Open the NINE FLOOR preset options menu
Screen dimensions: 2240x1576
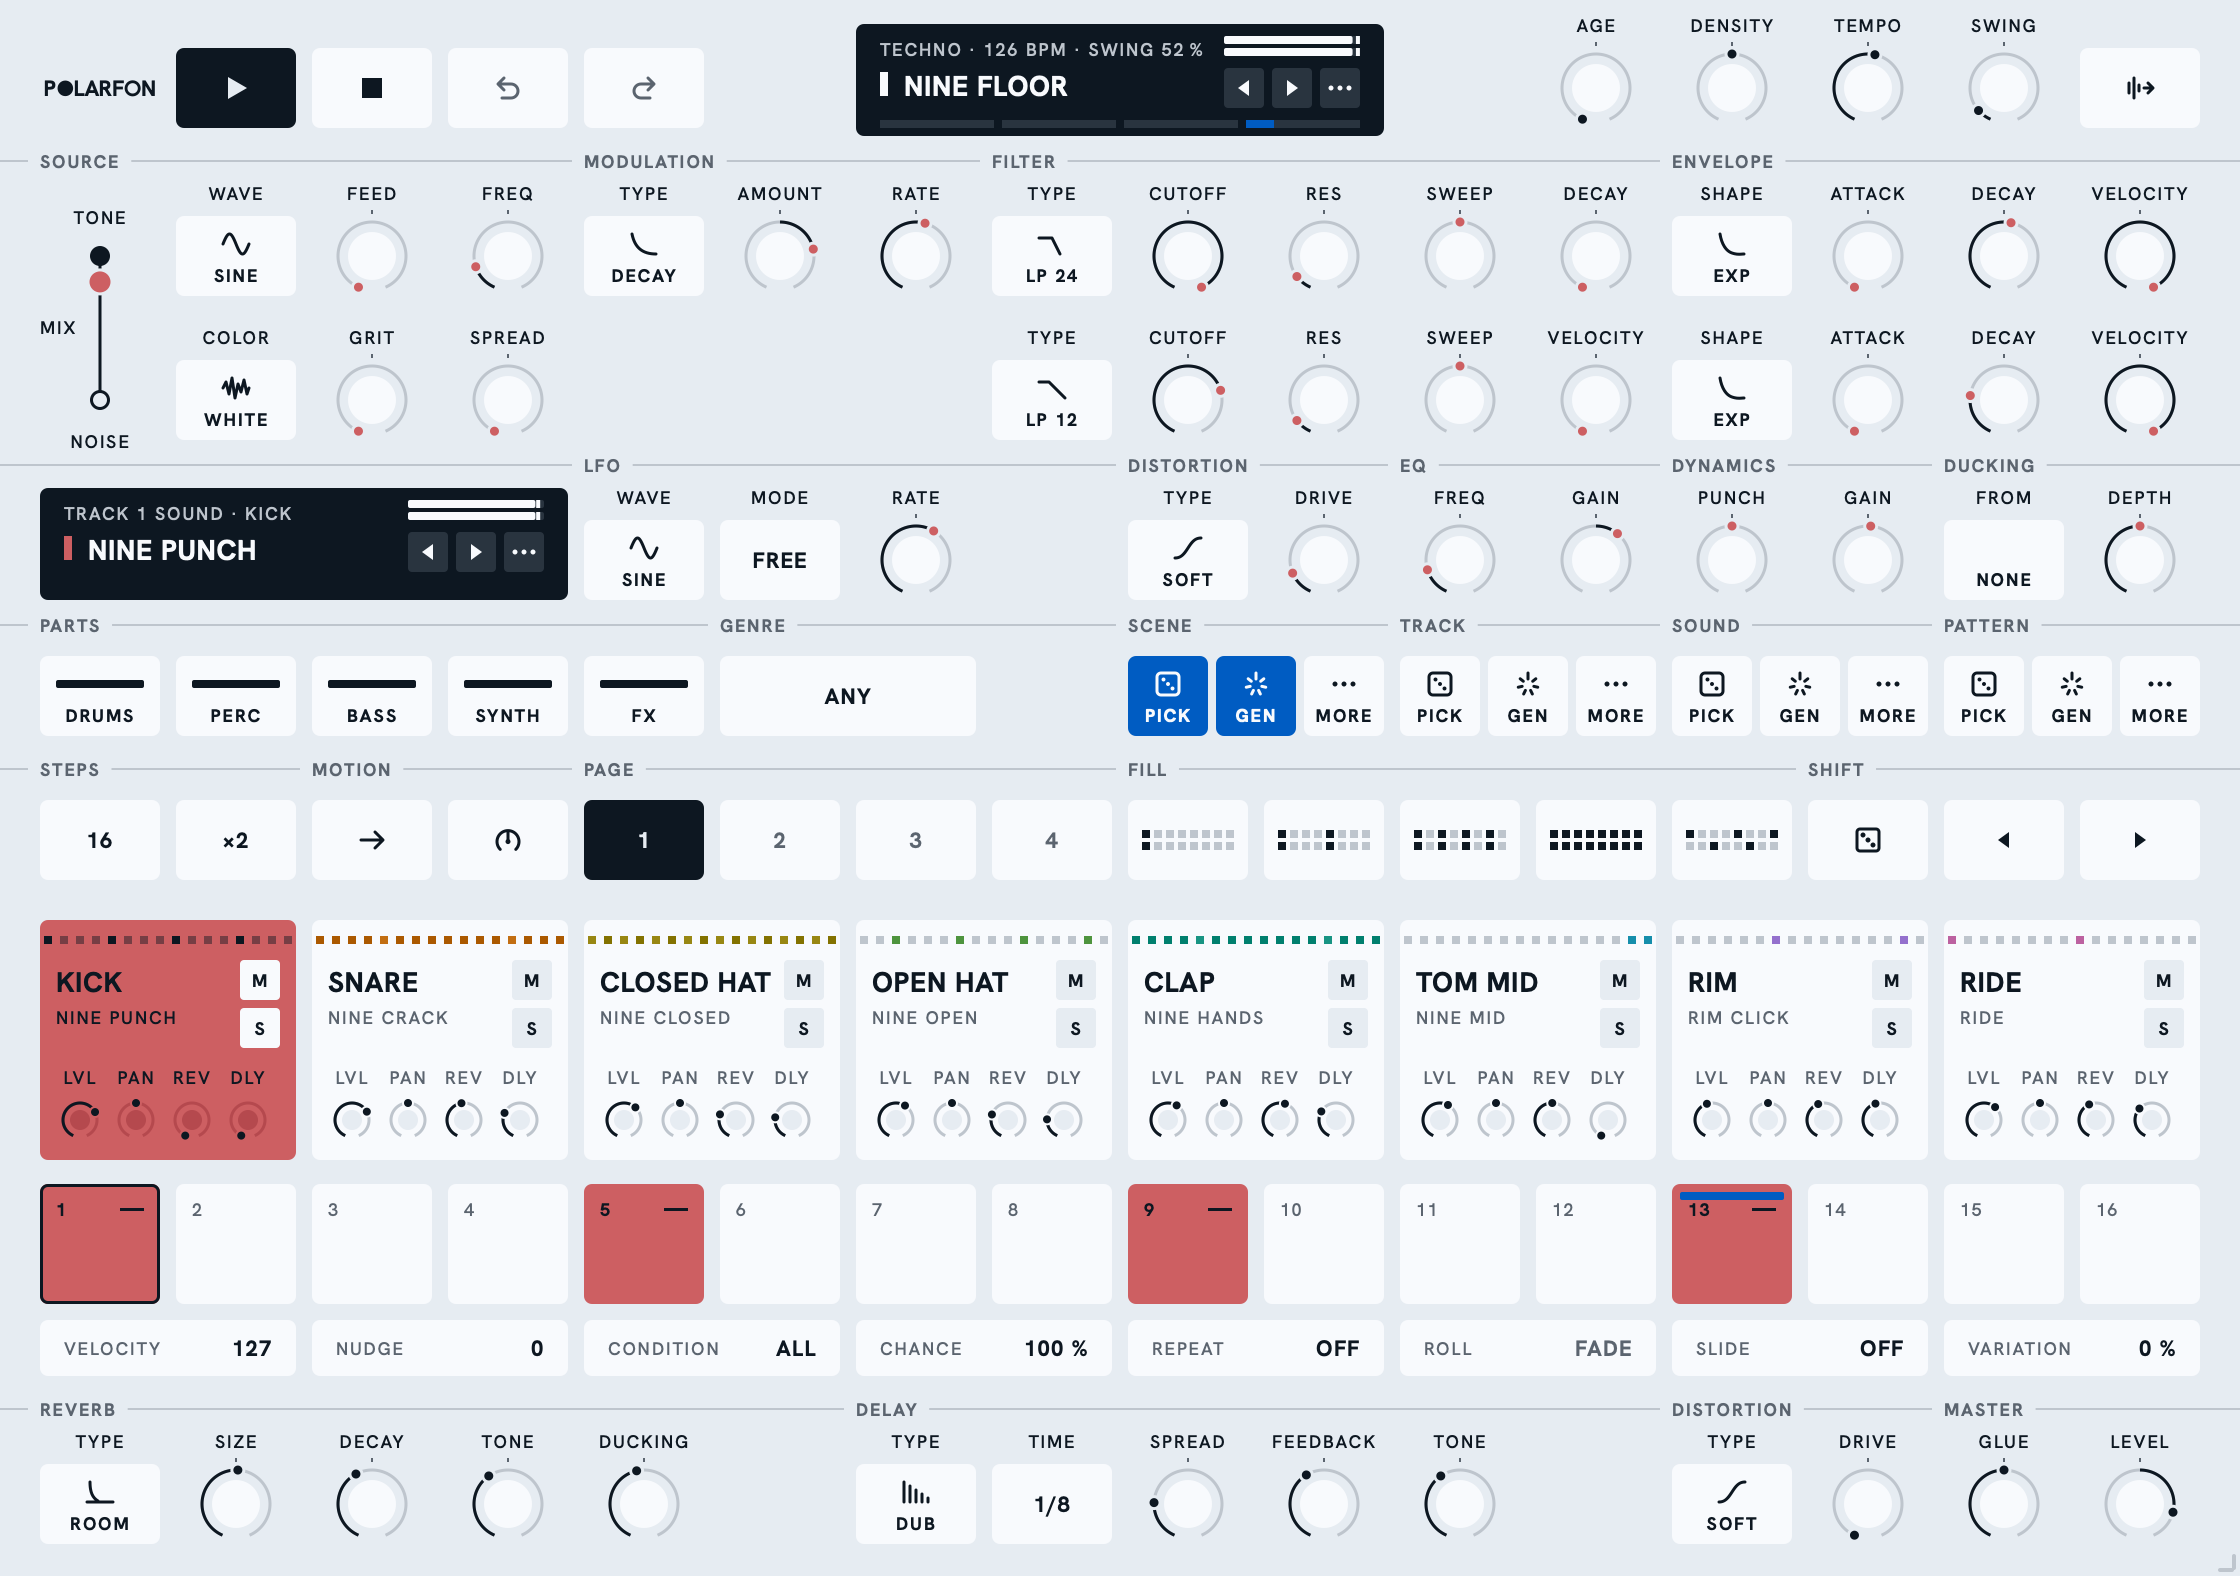point(1340,88)
